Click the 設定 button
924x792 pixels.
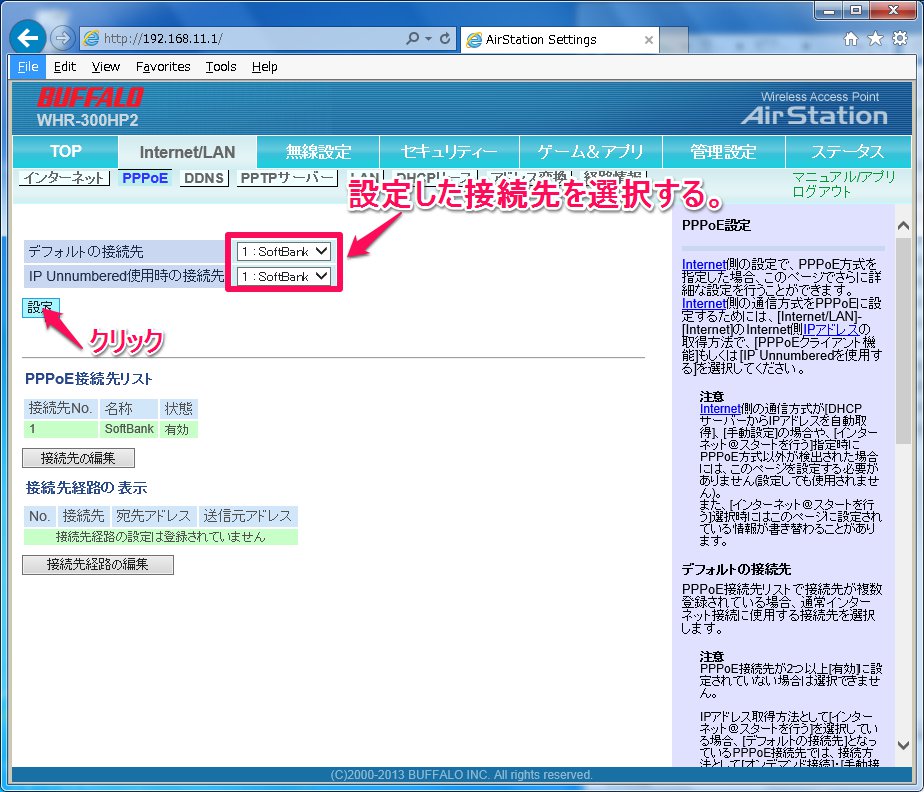(41, 308)
